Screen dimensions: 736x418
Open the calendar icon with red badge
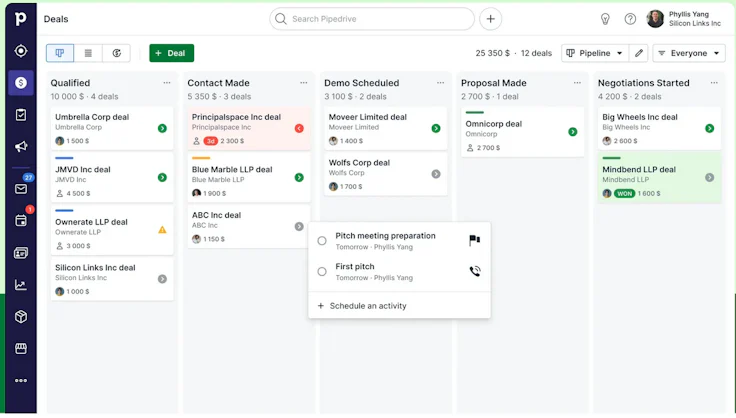tap(21, 220)
